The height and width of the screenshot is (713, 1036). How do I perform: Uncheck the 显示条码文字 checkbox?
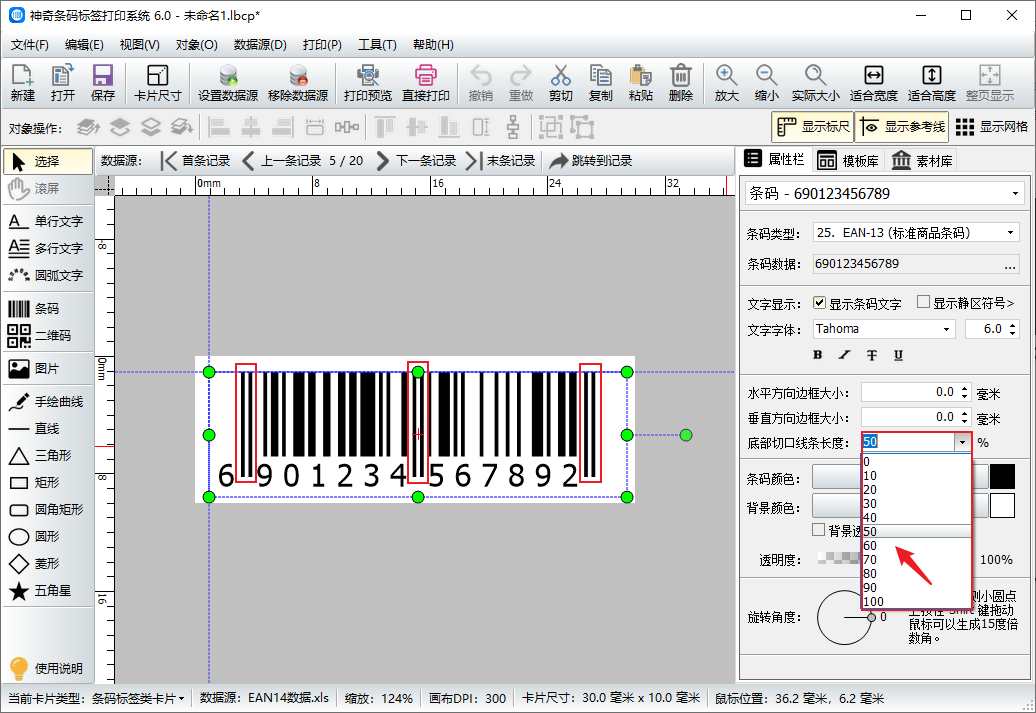[820, 303]
